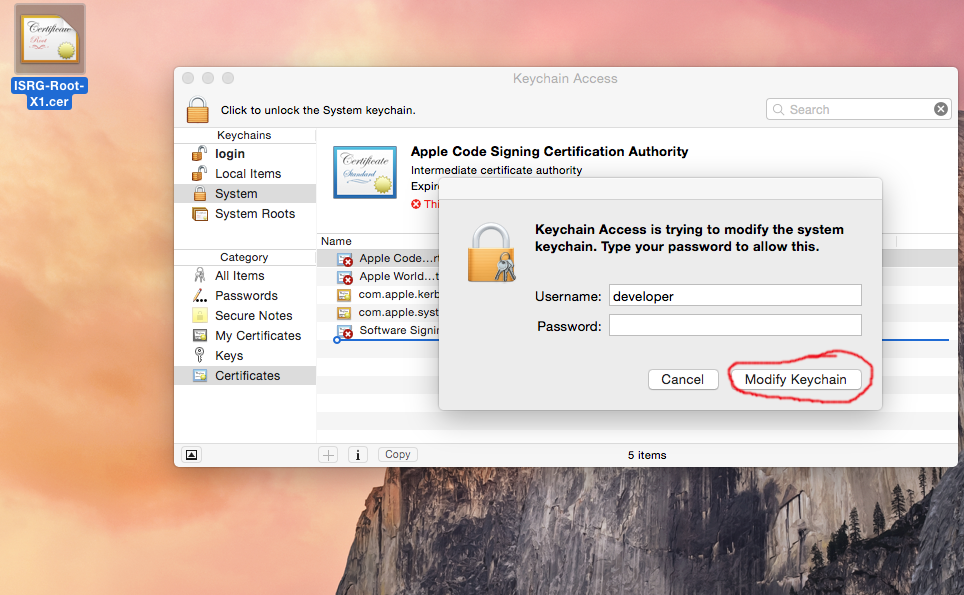Screen dimensions: 964x595
Task: Click the Apple Code row certificate icon
Action: (x=345, y=259)
